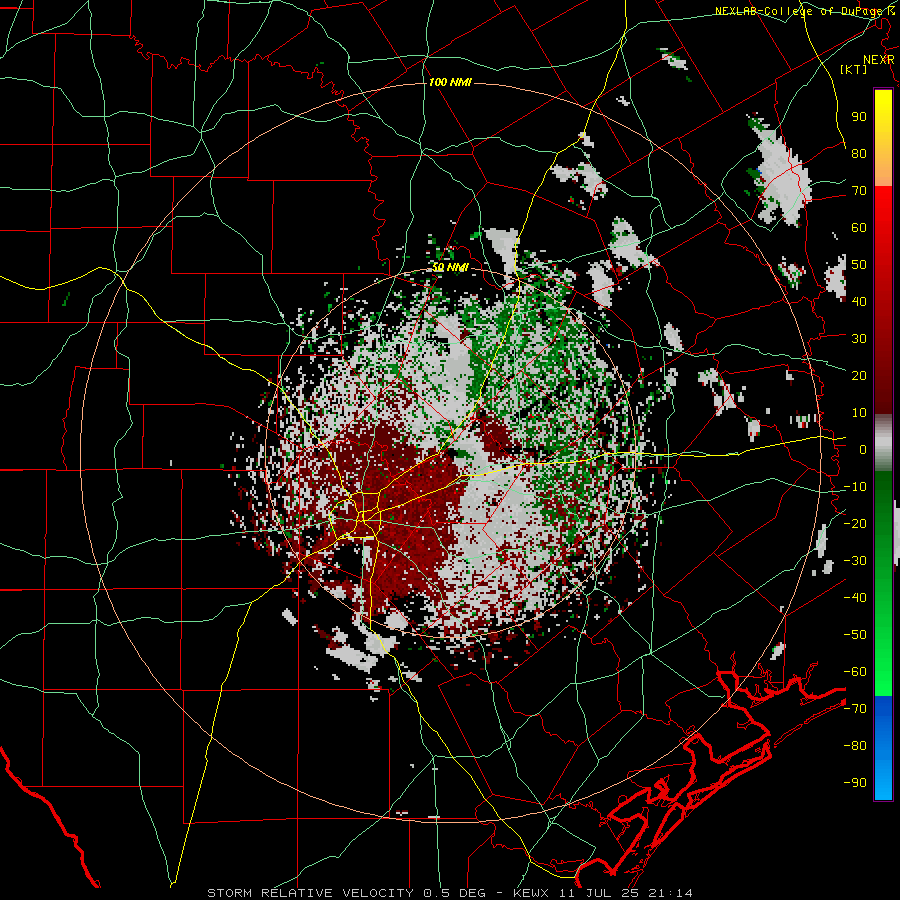This screenshot has width=900, height=900.
Task: Select the gray segment near 0 KT
Action: [x=883, y=443]
